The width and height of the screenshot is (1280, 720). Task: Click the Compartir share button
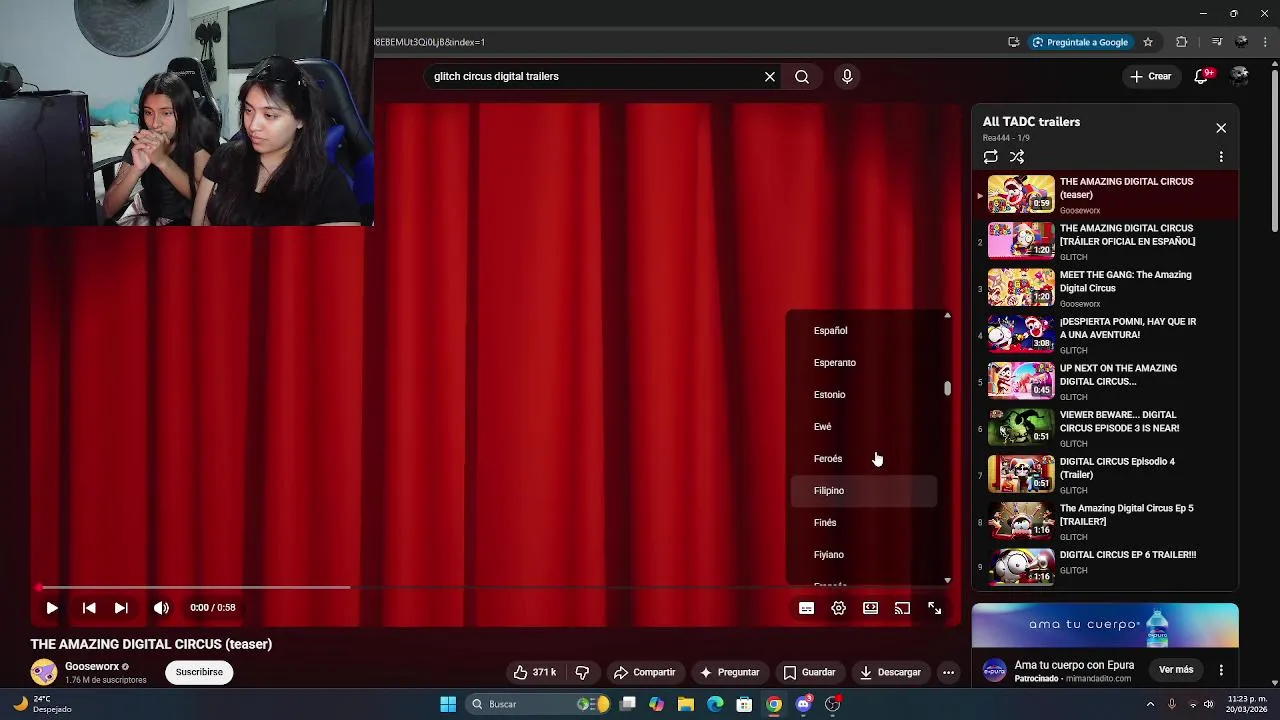(x=644, y=672)
